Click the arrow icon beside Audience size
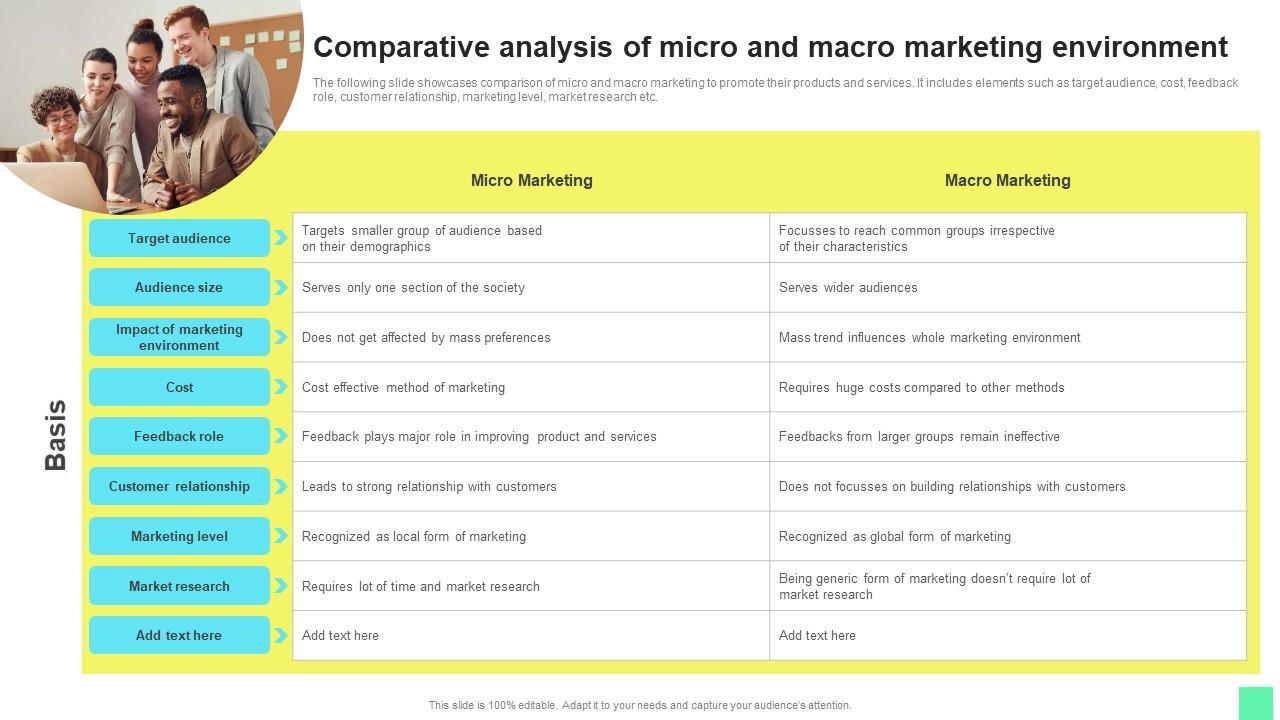The image size is (1280, 720). pos(281,288)
